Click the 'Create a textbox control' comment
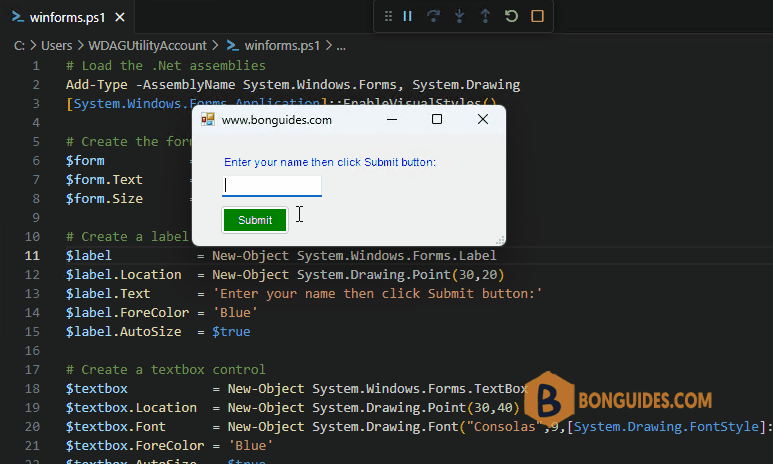773x464 pixels. point(166,369)
